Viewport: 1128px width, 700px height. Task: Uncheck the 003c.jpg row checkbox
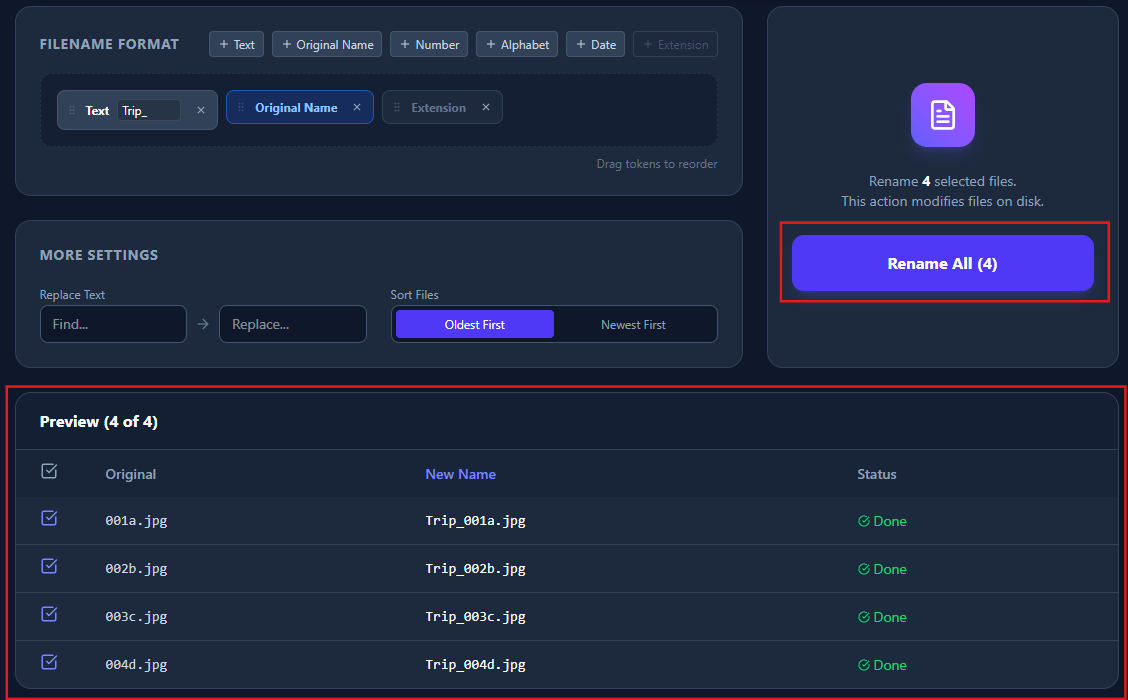(49, 614)
